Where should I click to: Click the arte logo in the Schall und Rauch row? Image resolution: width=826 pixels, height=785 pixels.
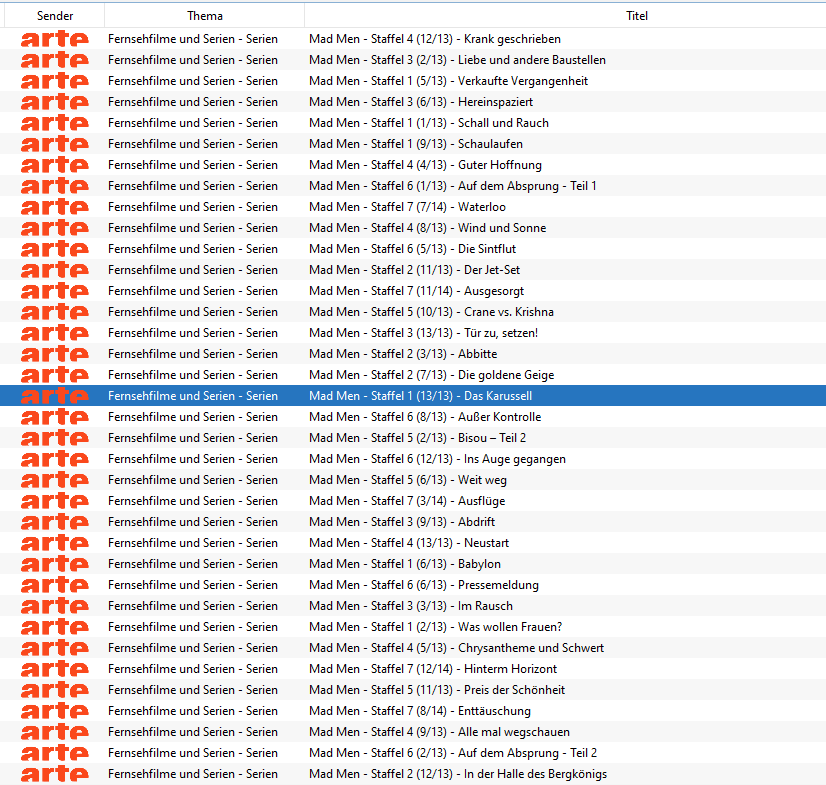(x=55, y=123)
